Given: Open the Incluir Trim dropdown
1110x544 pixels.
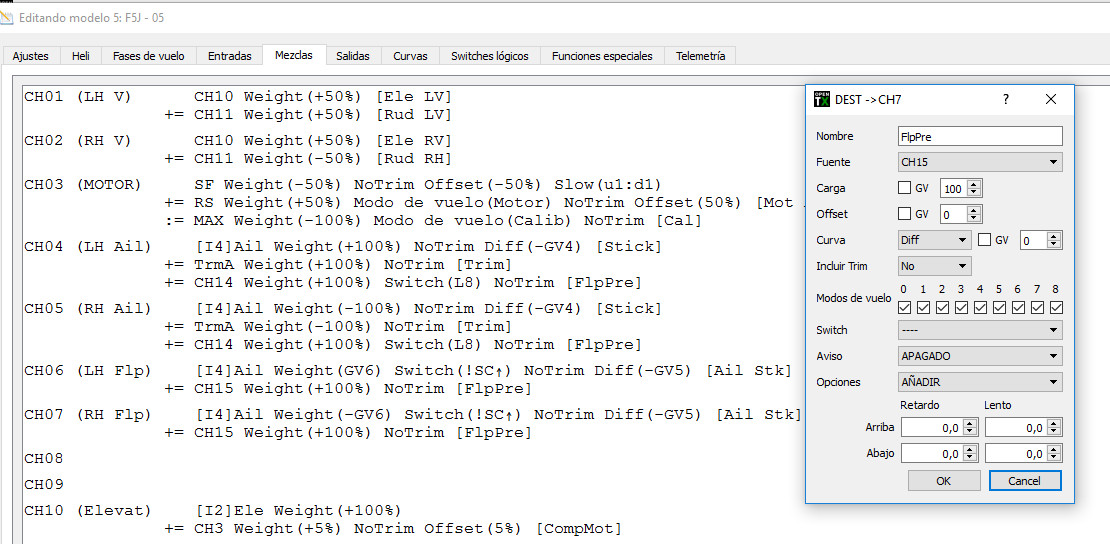Looking at the screenshot, I should click(934, 266).
